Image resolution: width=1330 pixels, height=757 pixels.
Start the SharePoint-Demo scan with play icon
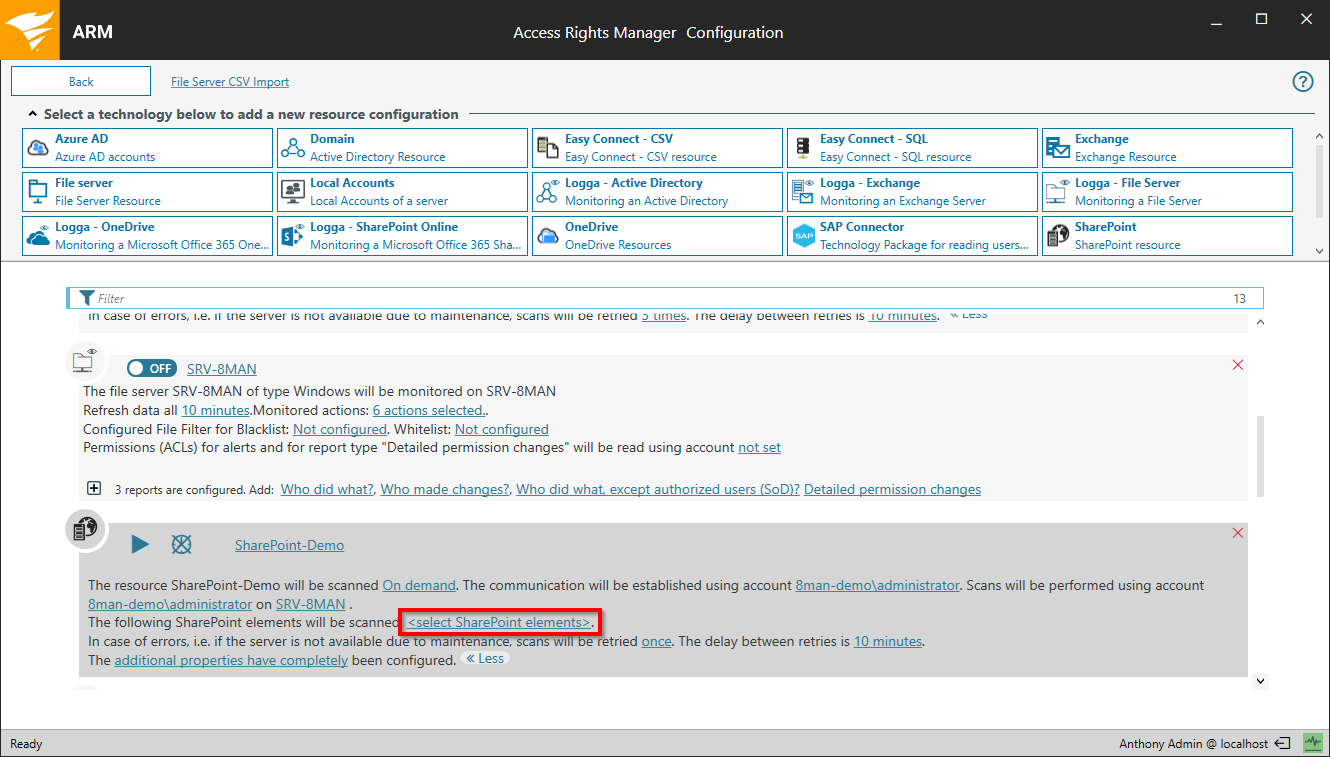tap(140, 544)
